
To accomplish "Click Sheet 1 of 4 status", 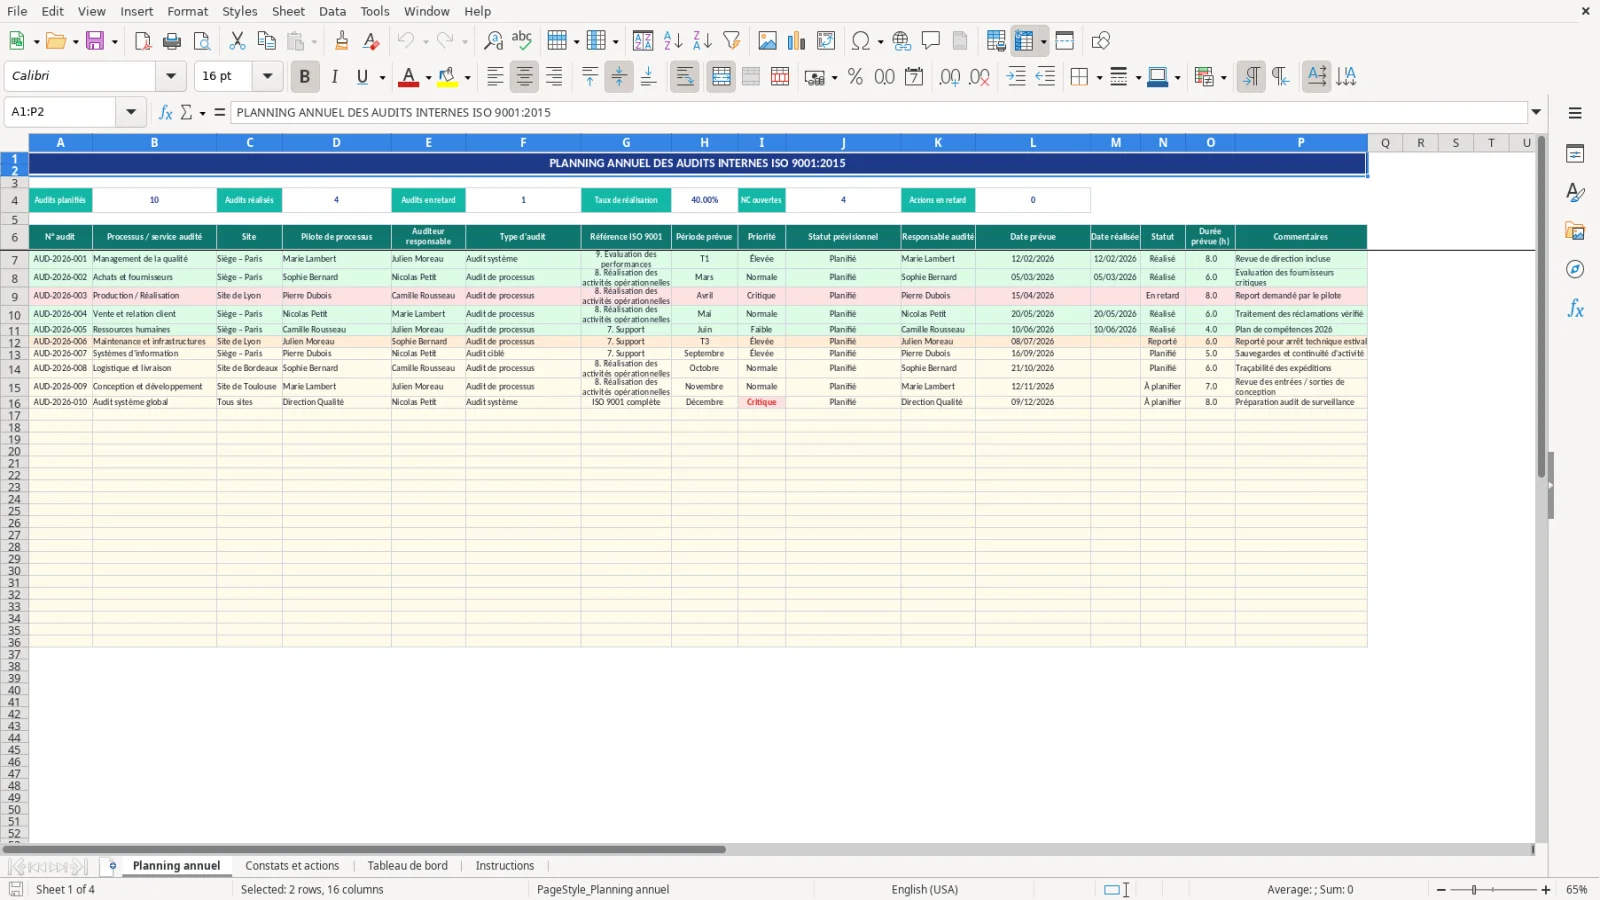I will pyautogui.click(x=65, y=889).
